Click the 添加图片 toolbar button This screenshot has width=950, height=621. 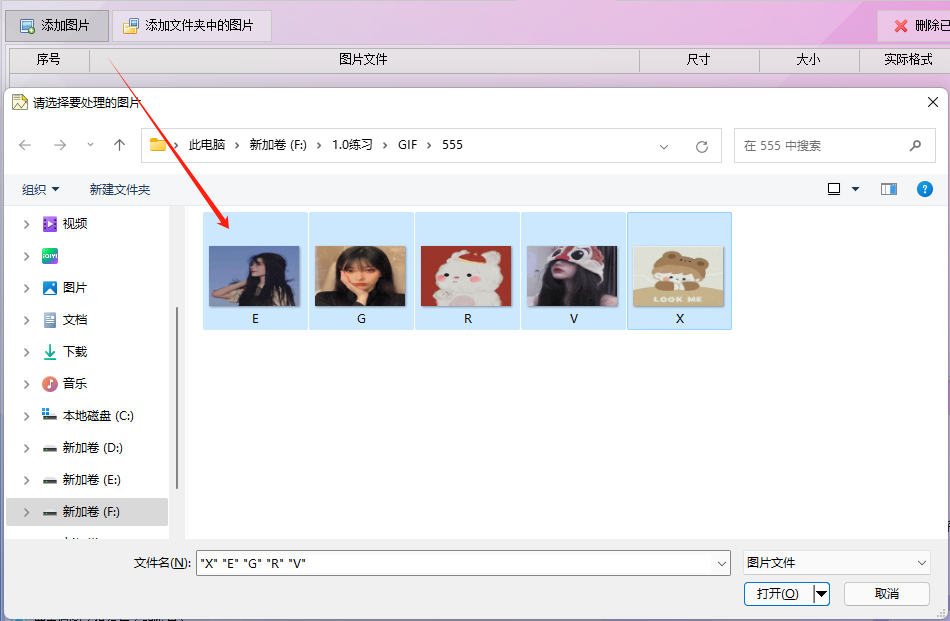[56, 25]
